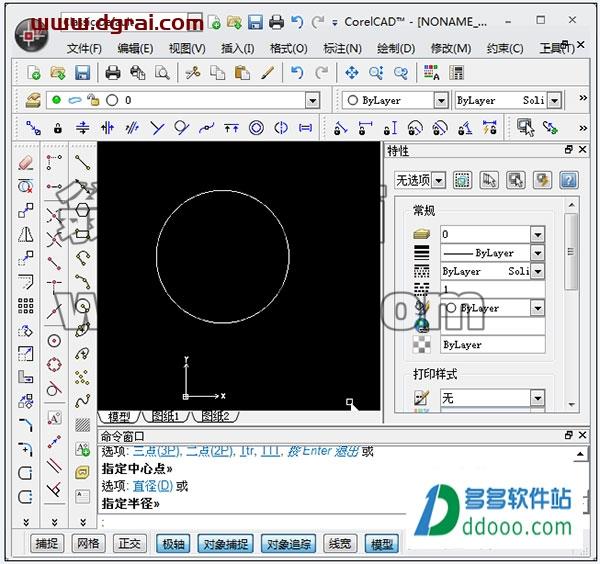600x564 pixels.
Task: Close the 特性 Properties panel
Action: (x=582, y=150)
